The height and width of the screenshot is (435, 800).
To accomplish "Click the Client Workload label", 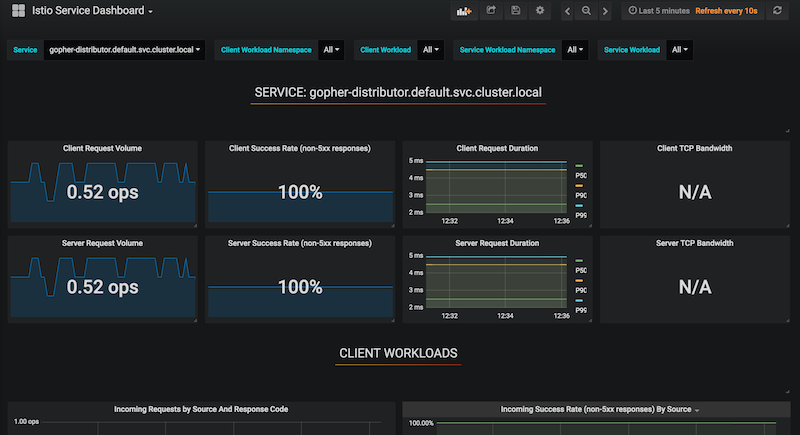I will point(385,50).
